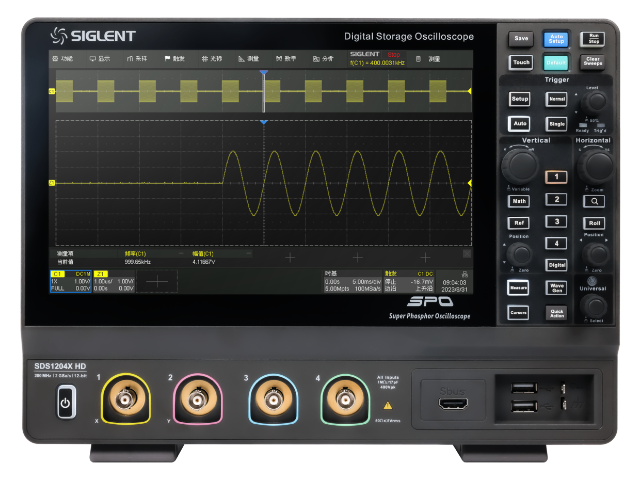This screenshot has height=480, width=640.
Task: Click the 999.65kHz frequency measurement value
Action: tap(138, 262)
